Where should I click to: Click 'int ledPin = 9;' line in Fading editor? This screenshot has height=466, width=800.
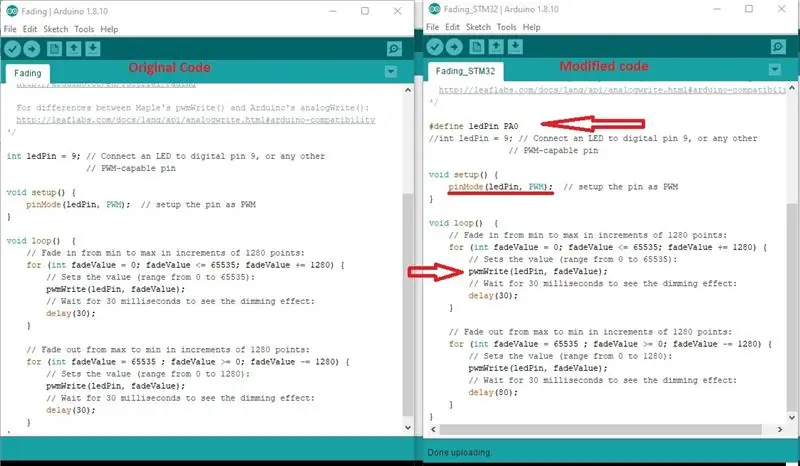(x=166, y=156)
